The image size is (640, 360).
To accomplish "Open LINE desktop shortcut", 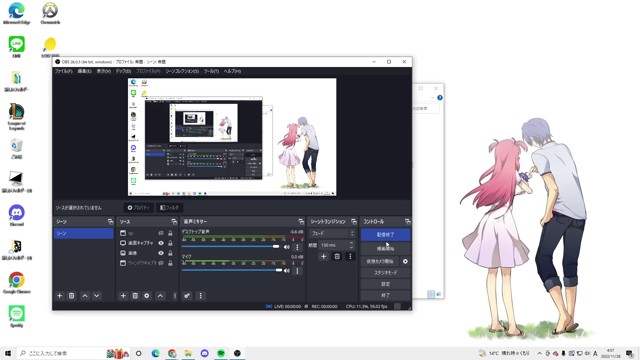I will click(x=16, y=47).
